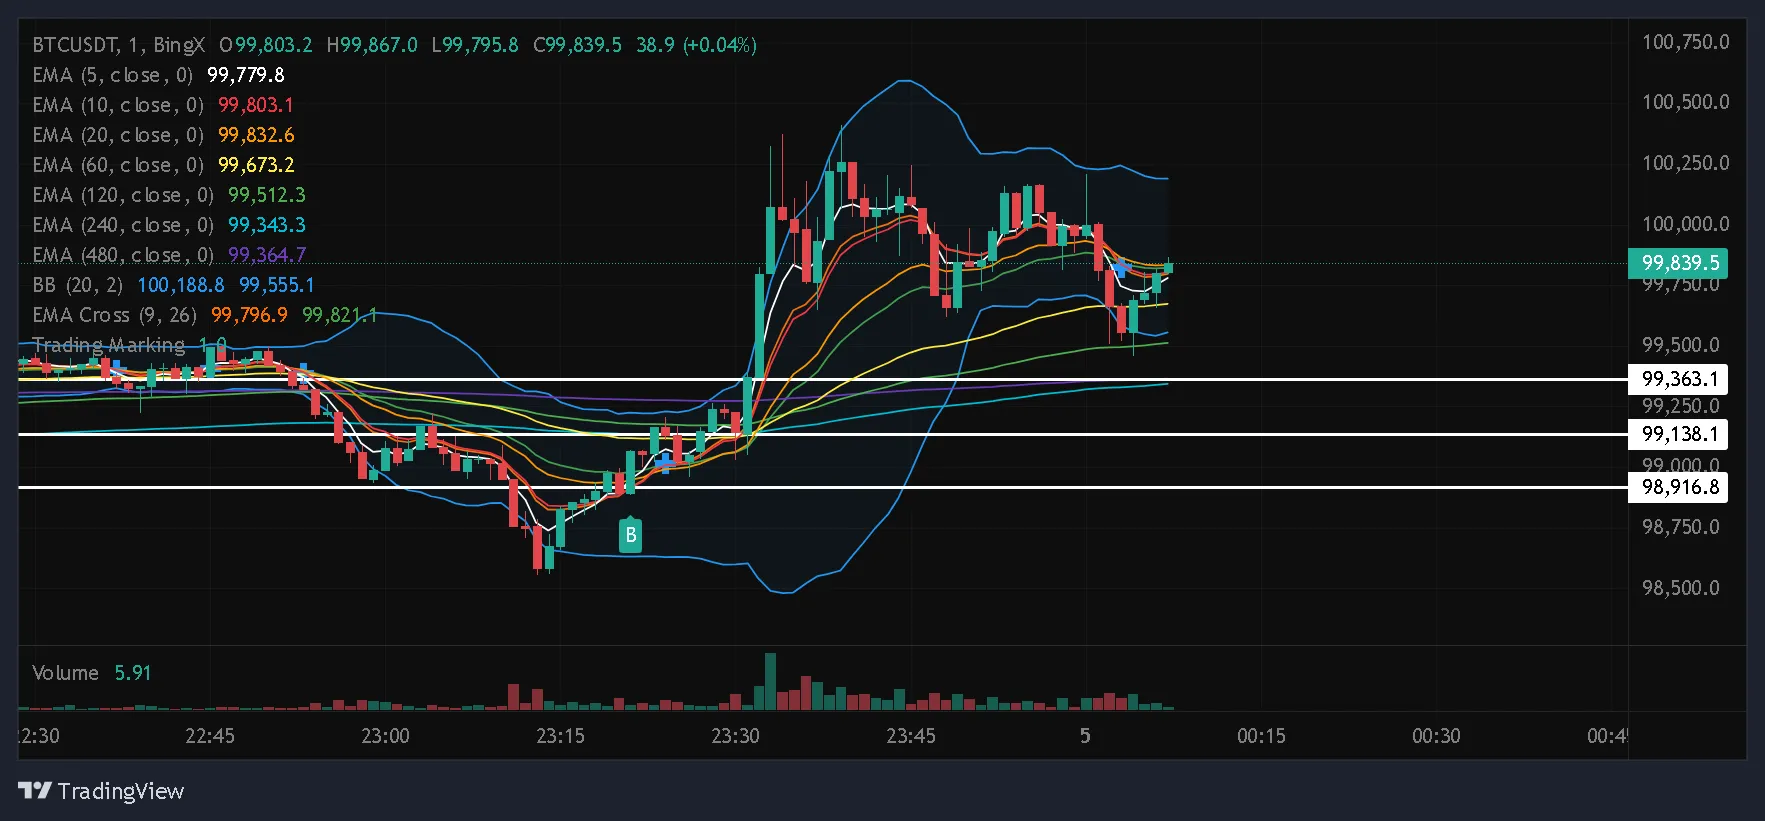Select the EMA (240, close, 0) indicator legend
This screenshot has height=821, width=1765.
pyautogui.click(x=123, y=225)
